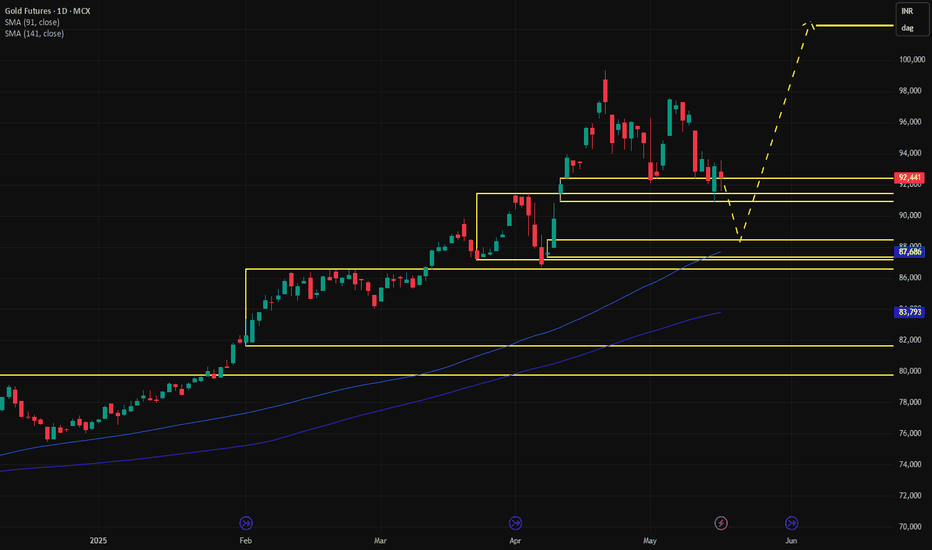Click the blue 87,686 SMA value label
The width and height of the screenshot is (932, 550).
point(909,252)
